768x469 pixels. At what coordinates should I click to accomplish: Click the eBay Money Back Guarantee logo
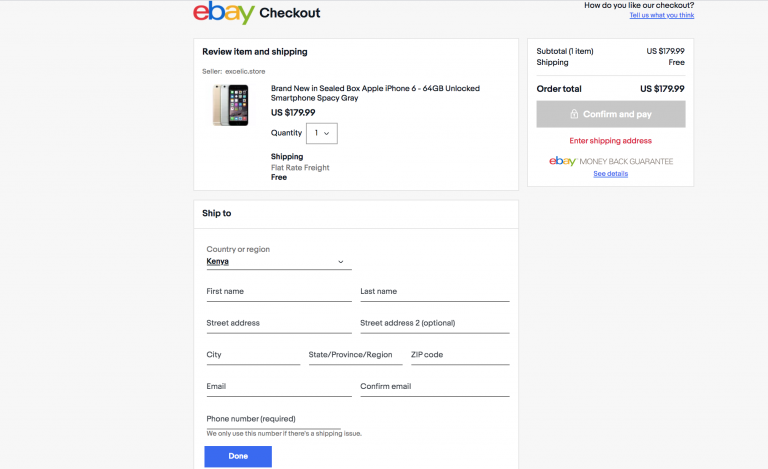pos(610,161)
